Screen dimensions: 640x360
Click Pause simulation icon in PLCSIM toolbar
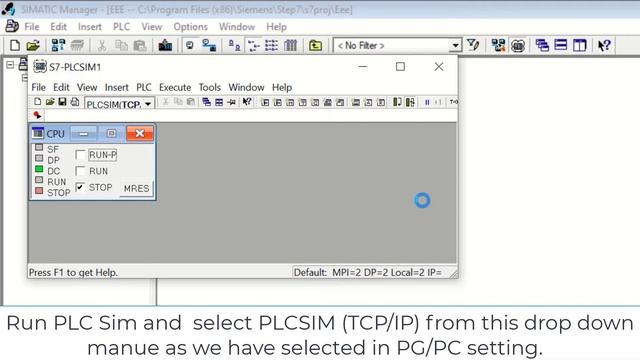coord(427,102)
